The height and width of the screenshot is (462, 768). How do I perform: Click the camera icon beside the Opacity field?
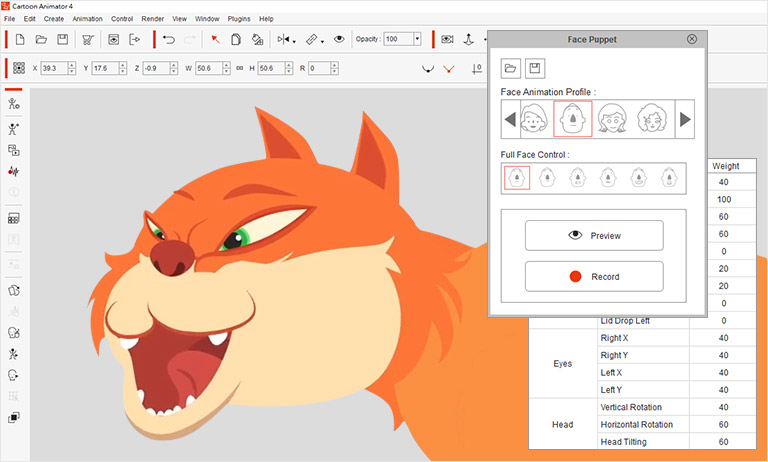(447, 39)
